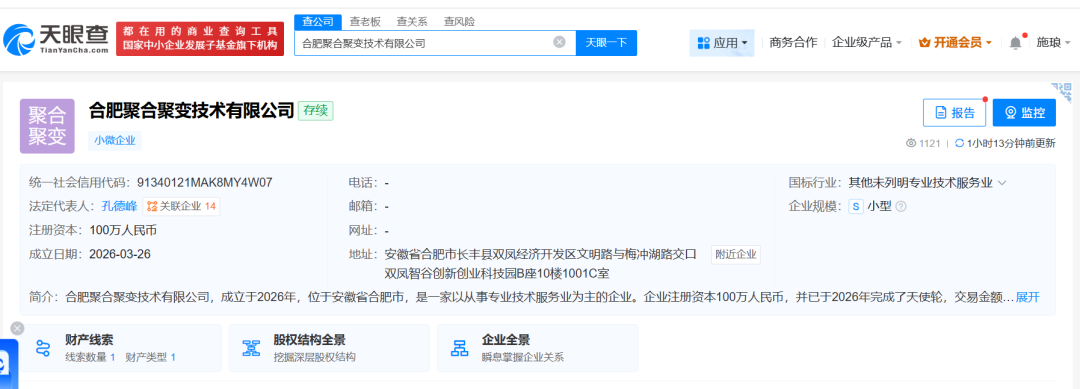The height and width of the screenshot is (389, 1080).
Task: Switch to the 查关系 tab
Action: 412,21
